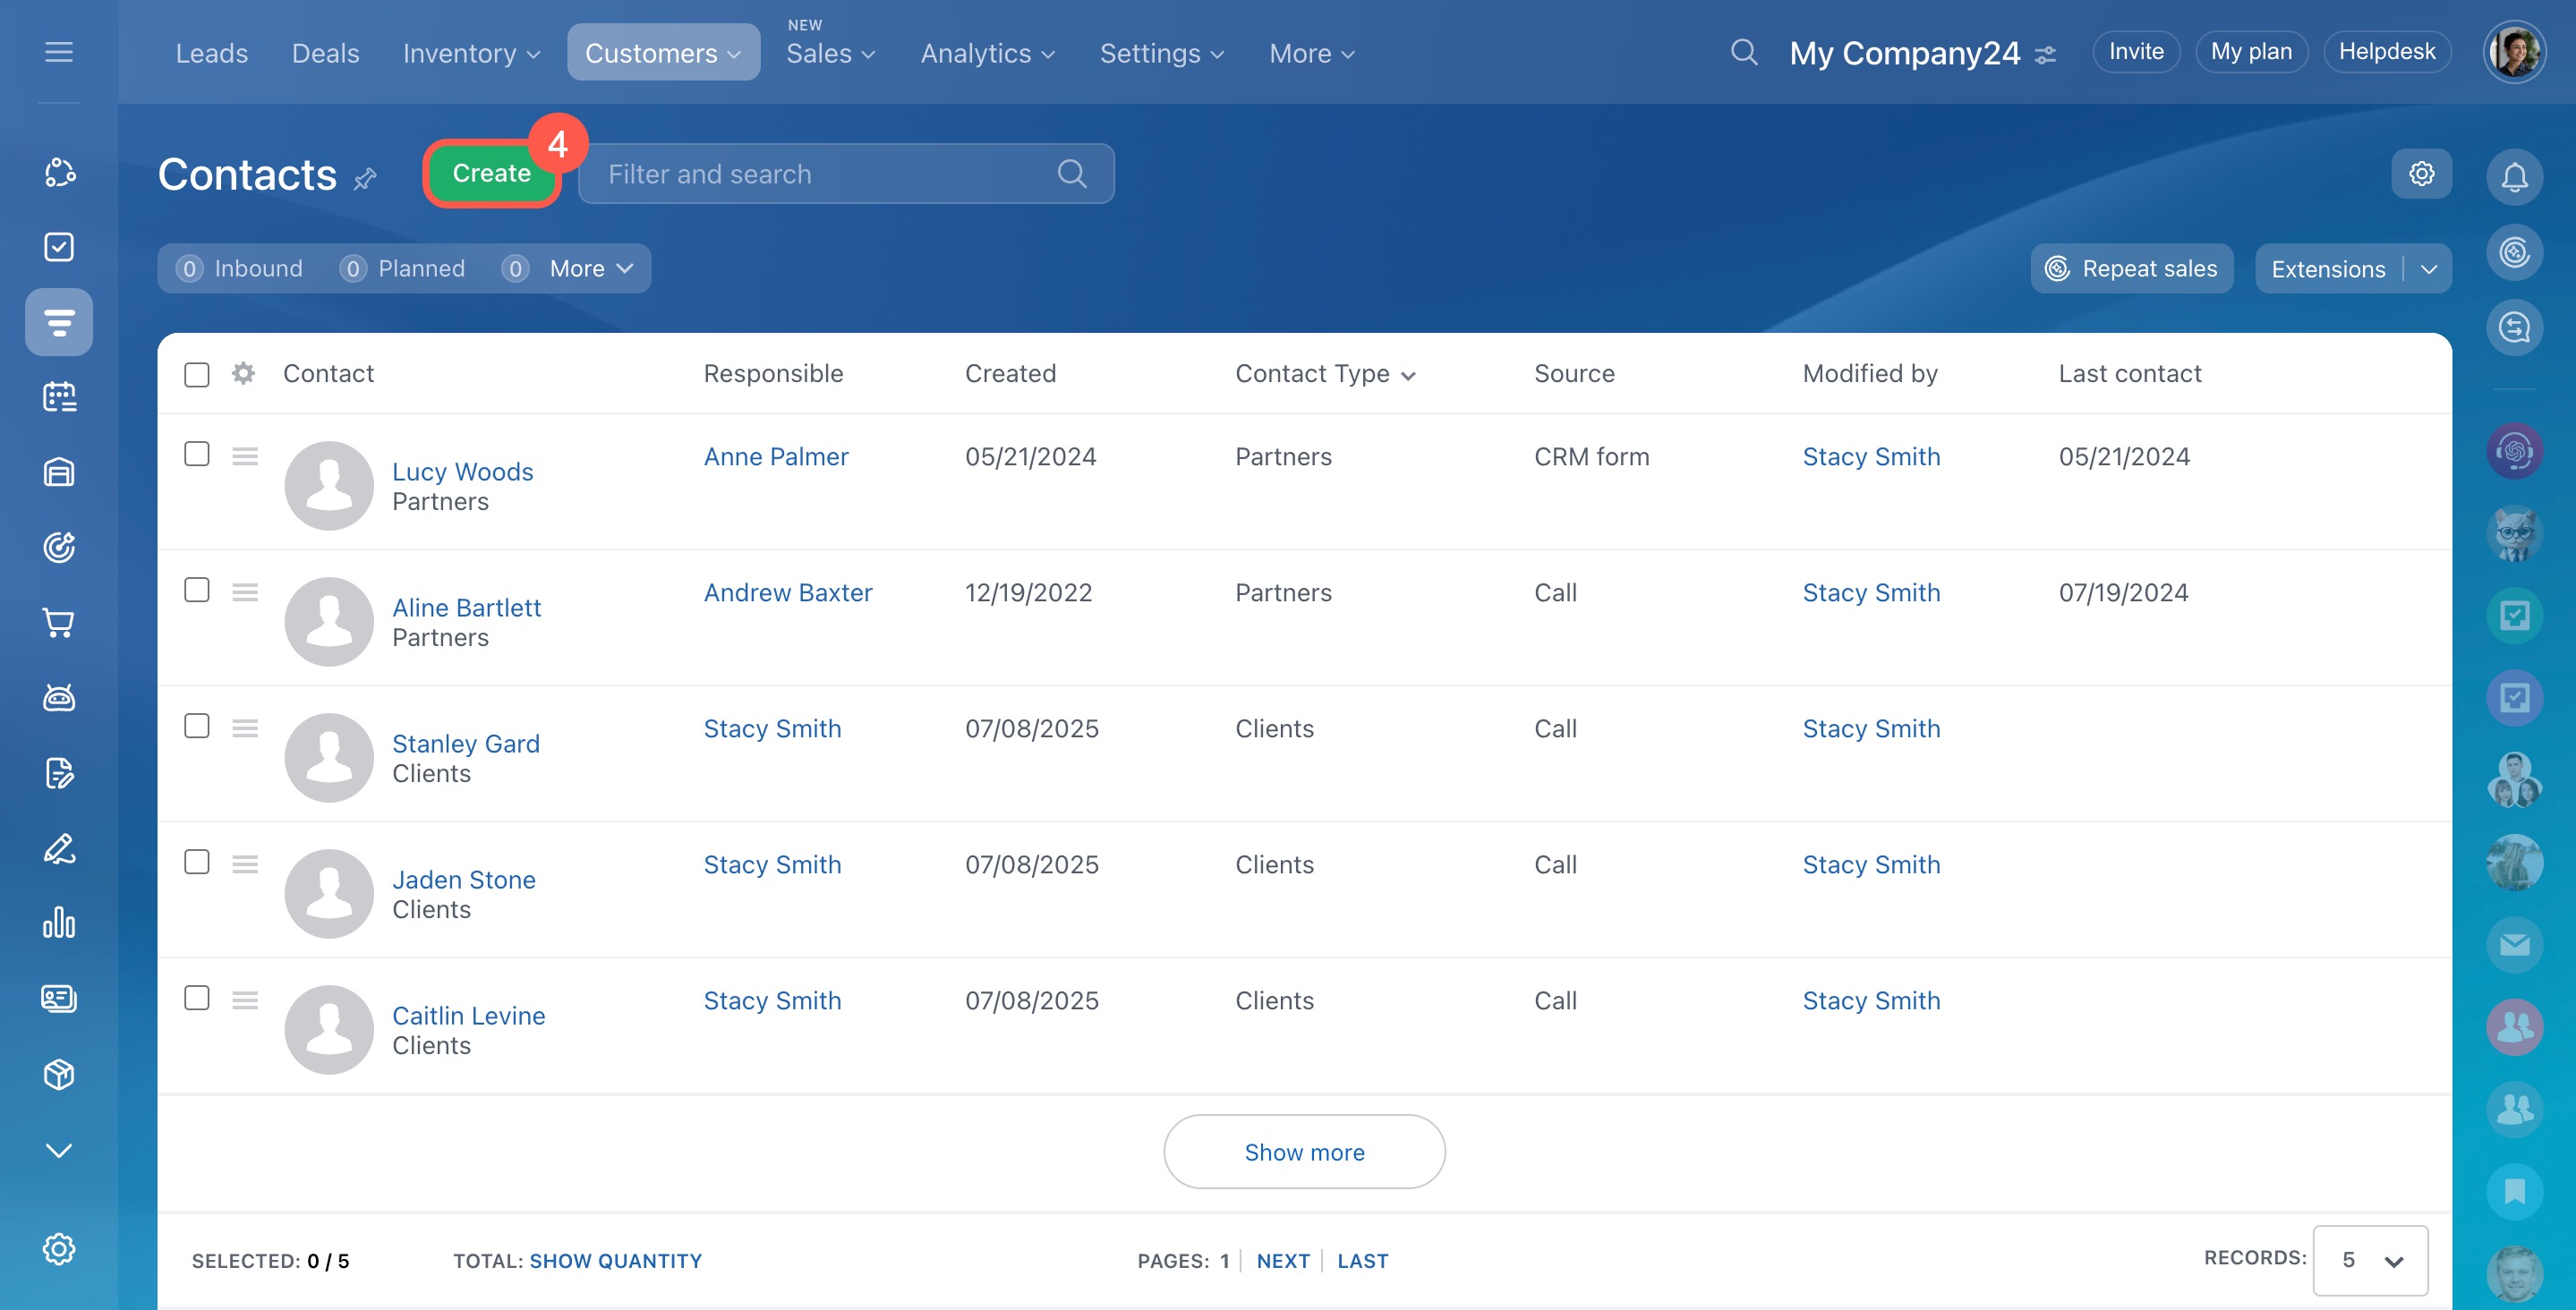
Task: Click the shopping cart sidebar icon
Action: [x=59, y=623]
